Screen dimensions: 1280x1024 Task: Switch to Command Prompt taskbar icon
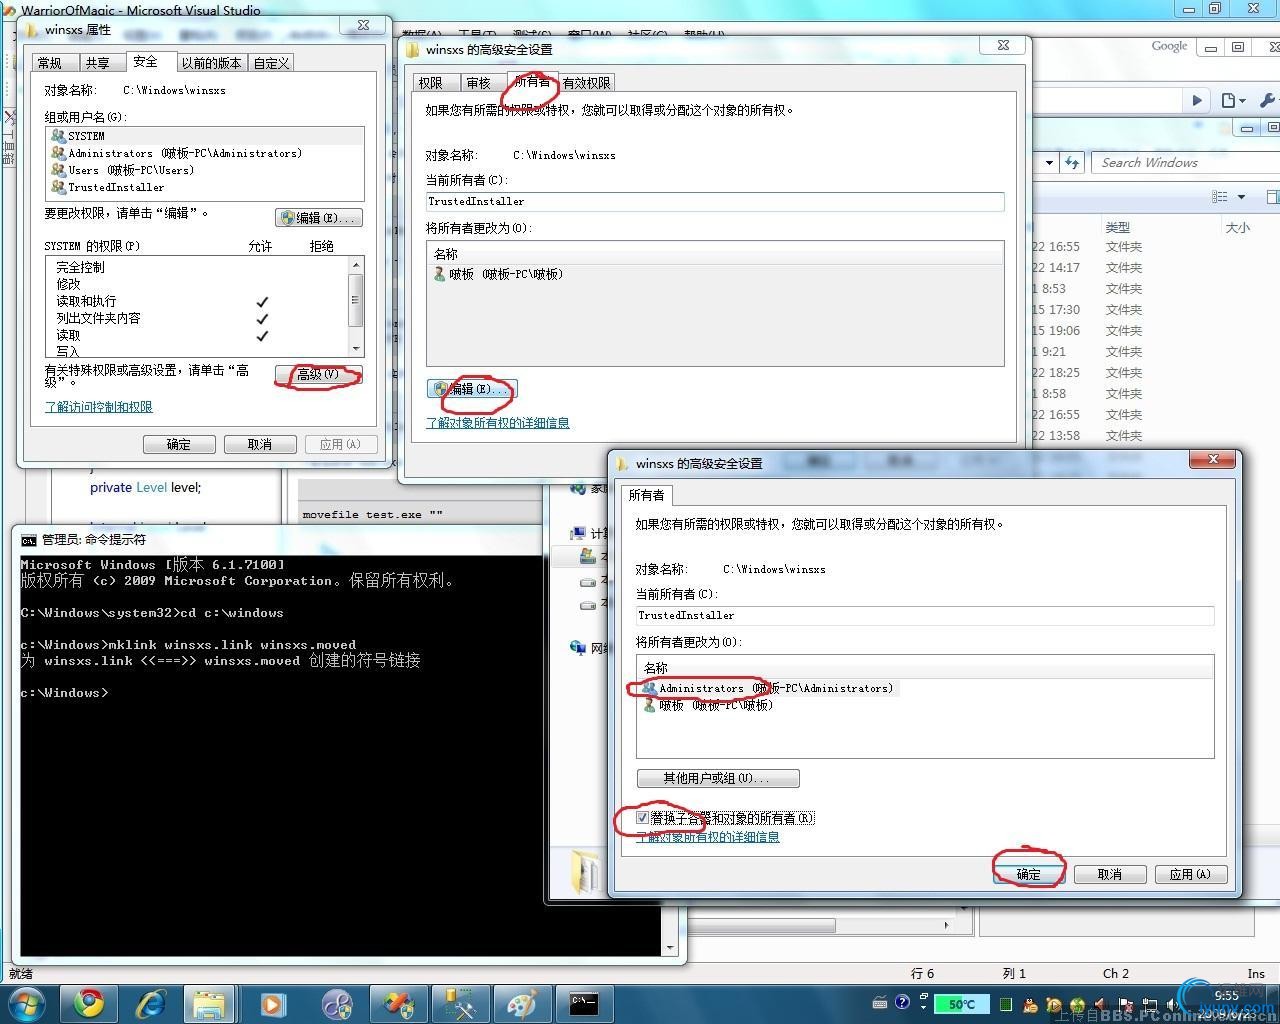click(x=583, y=1003)
